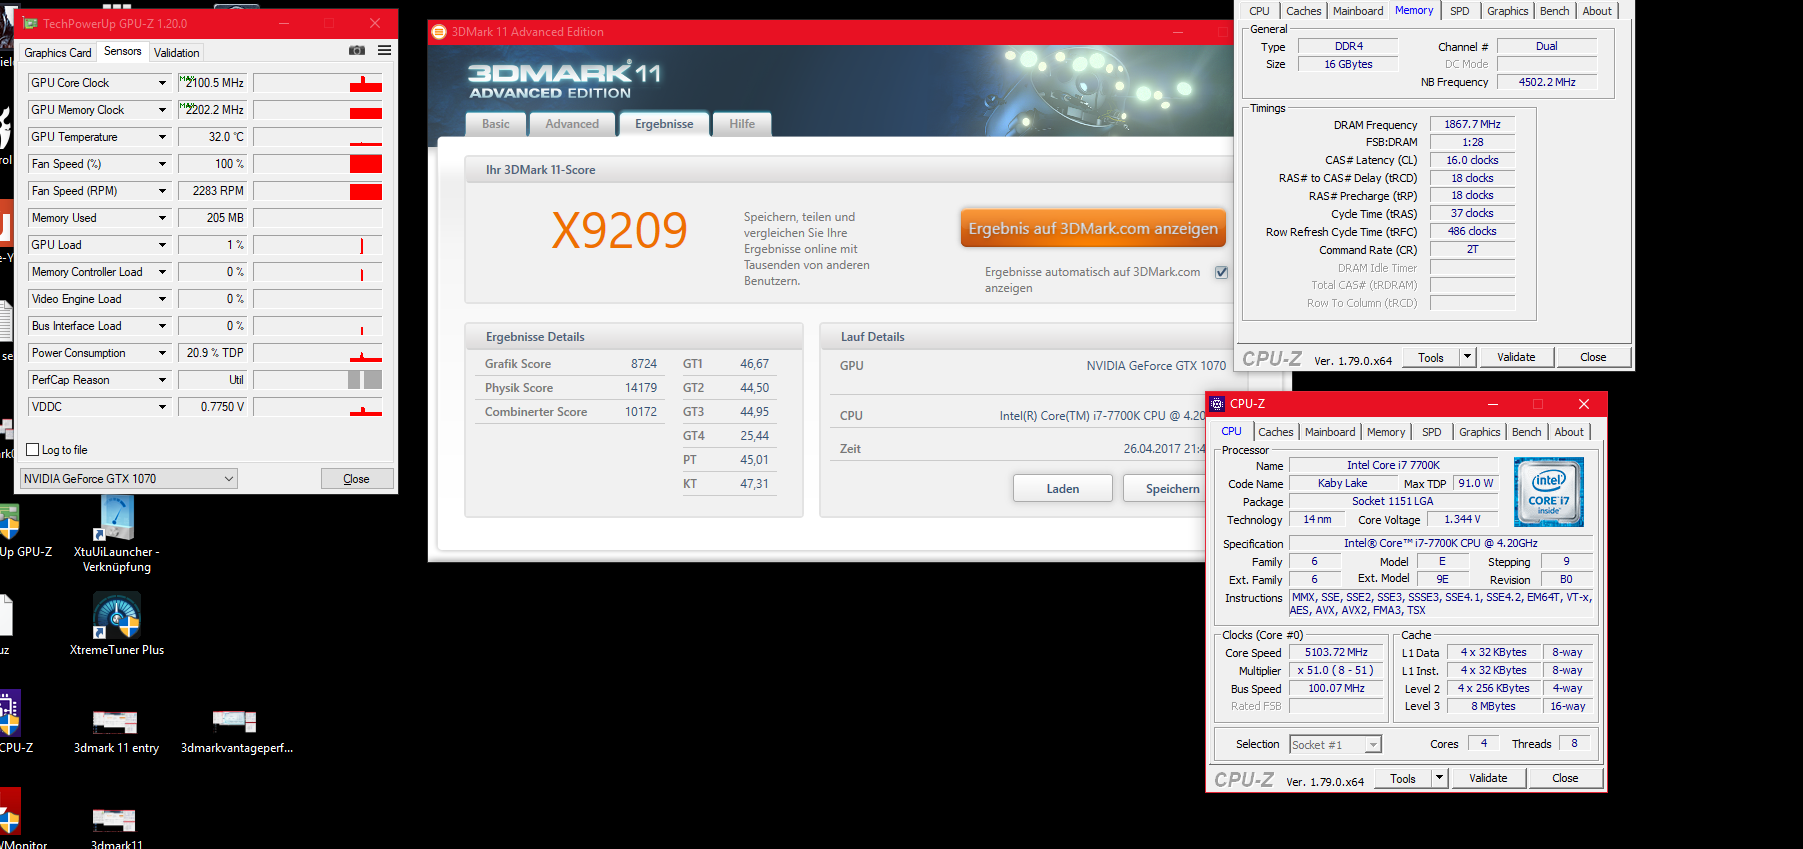The width and height of the screenshot is (1803, 849).
Task: Click the DRAM Frequency 1867.7 MHz field
Action: click(1473, 124)
